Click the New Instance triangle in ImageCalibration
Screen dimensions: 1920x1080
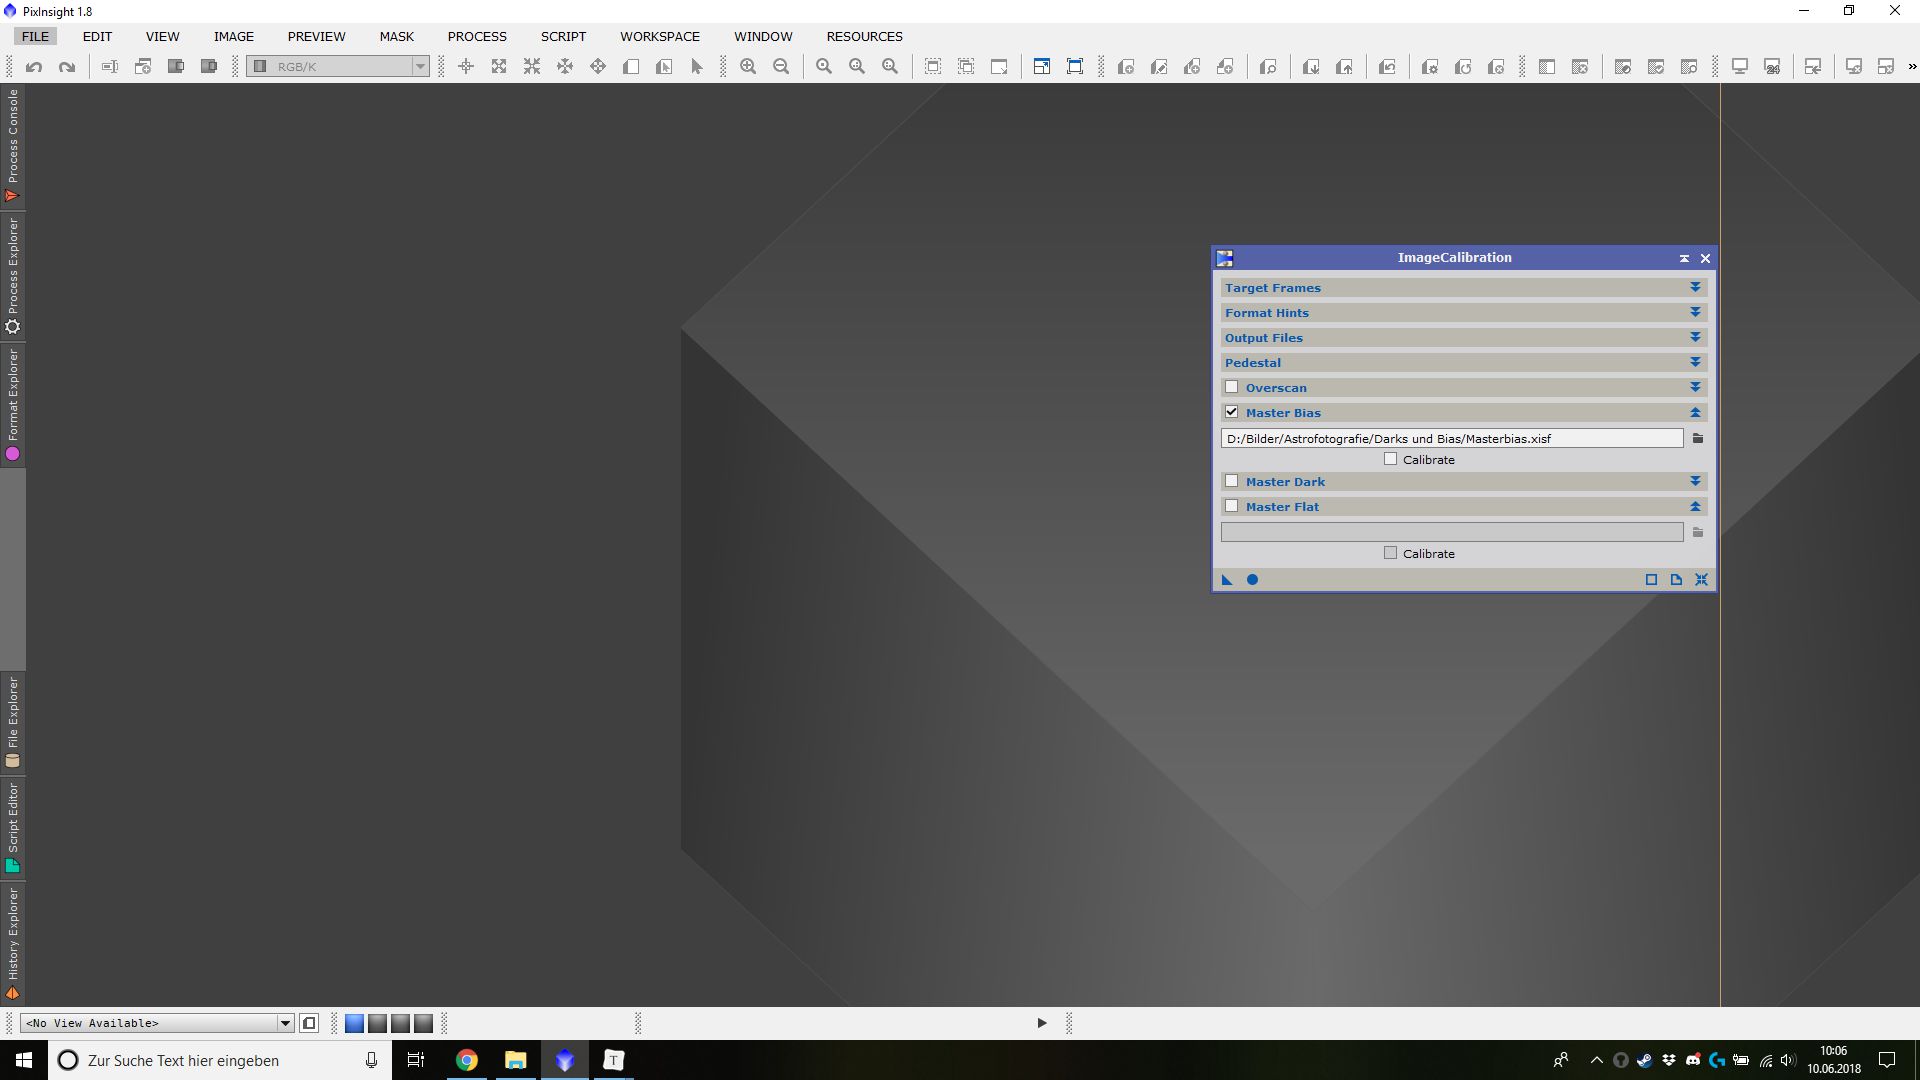tap(1227, 580)
